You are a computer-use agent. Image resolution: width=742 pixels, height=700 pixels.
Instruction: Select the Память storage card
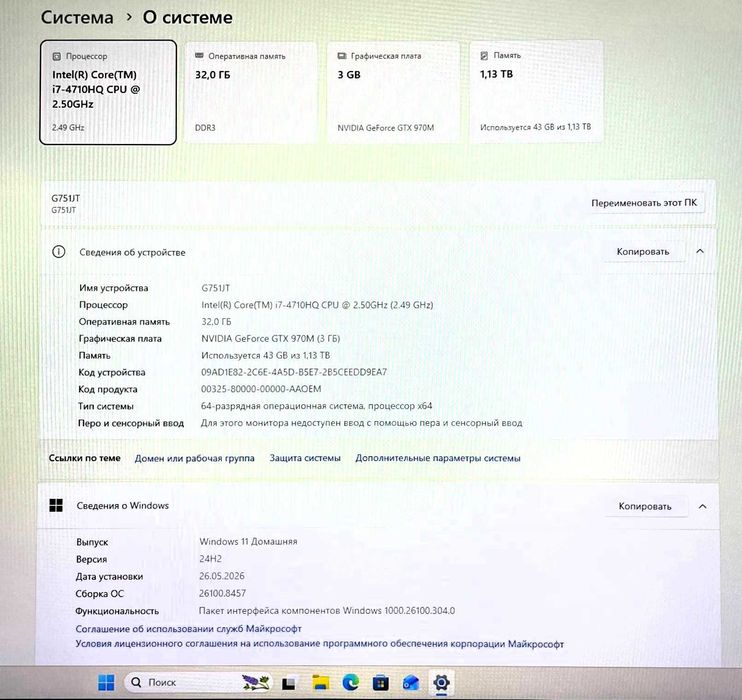point(536,91)
